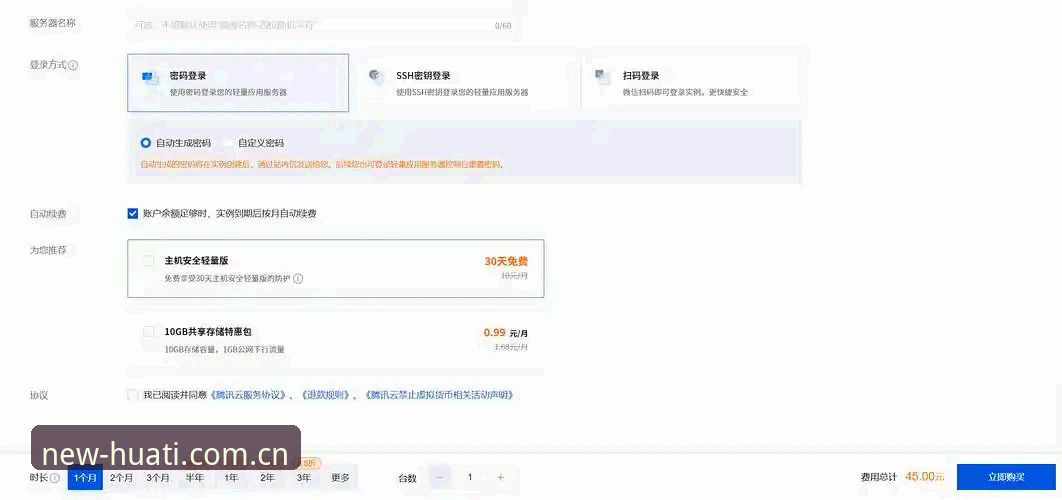The height and width of the screenshot is (500, 1062).
Task: Click the 服务器名称 input field
Action: [x=322, y=24]
